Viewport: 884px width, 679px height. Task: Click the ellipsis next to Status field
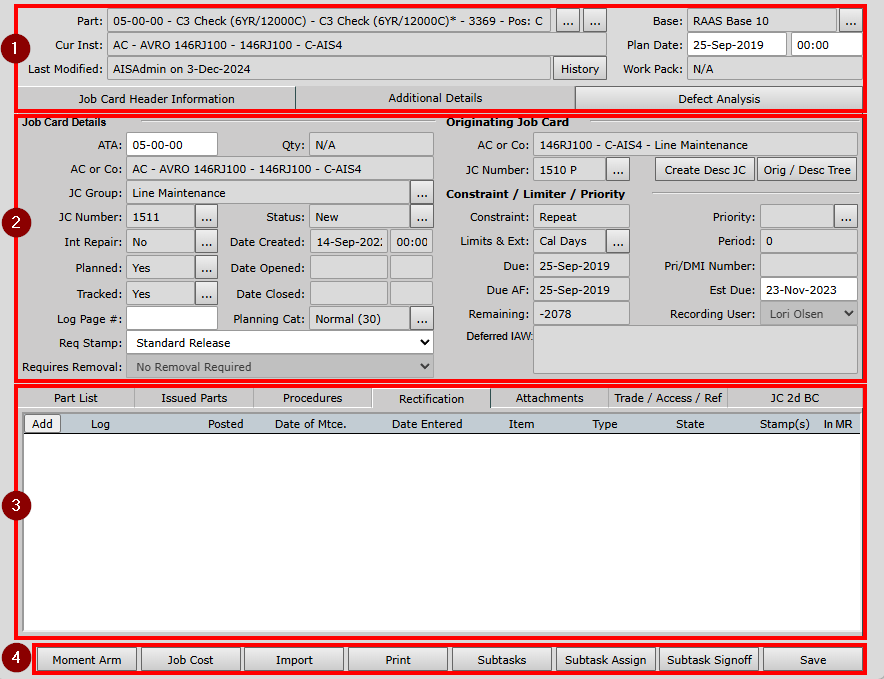pos(421,217)
